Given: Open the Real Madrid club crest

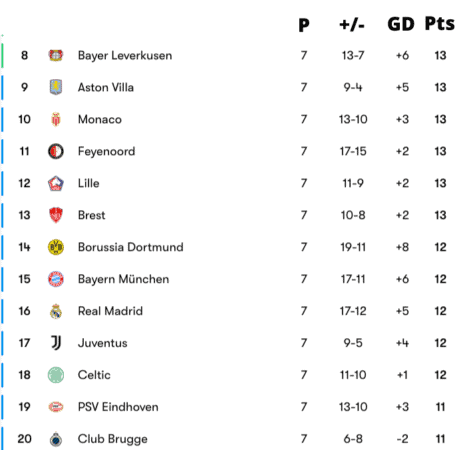Looking at the screenshot, I should 56,311.
